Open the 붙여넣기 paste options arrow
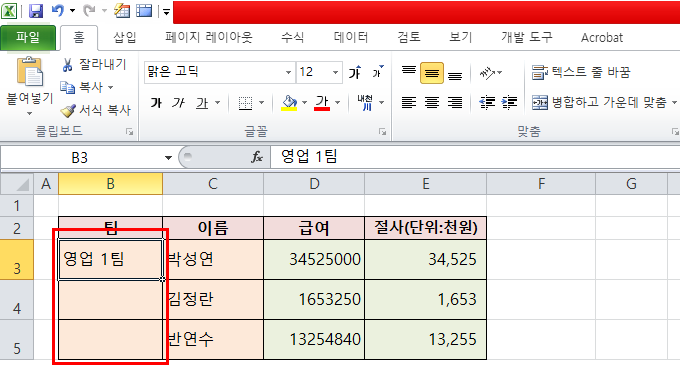 pos(29,114)
